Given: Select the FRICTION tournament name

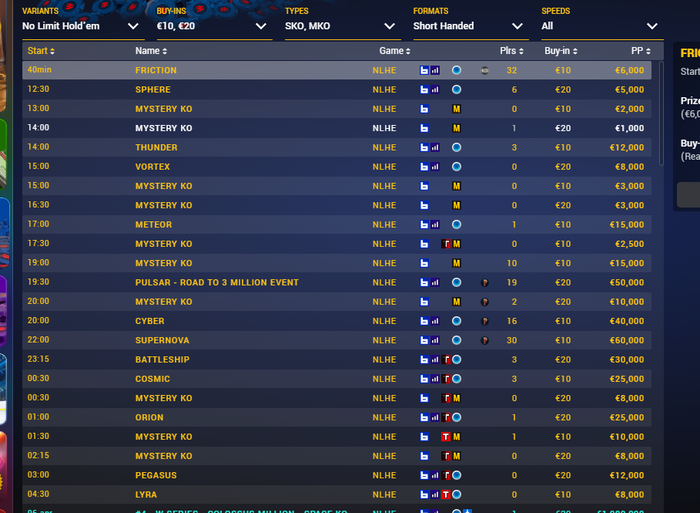Looking at the screenshot, I should [x=156, y=70].
